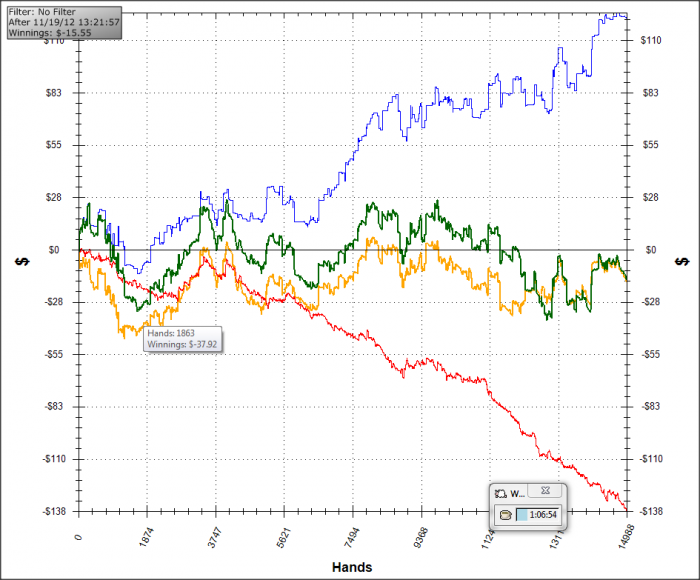Click the left vertical '$' axis title
Viewport: 700px width, 580px height.
(22, 262)
